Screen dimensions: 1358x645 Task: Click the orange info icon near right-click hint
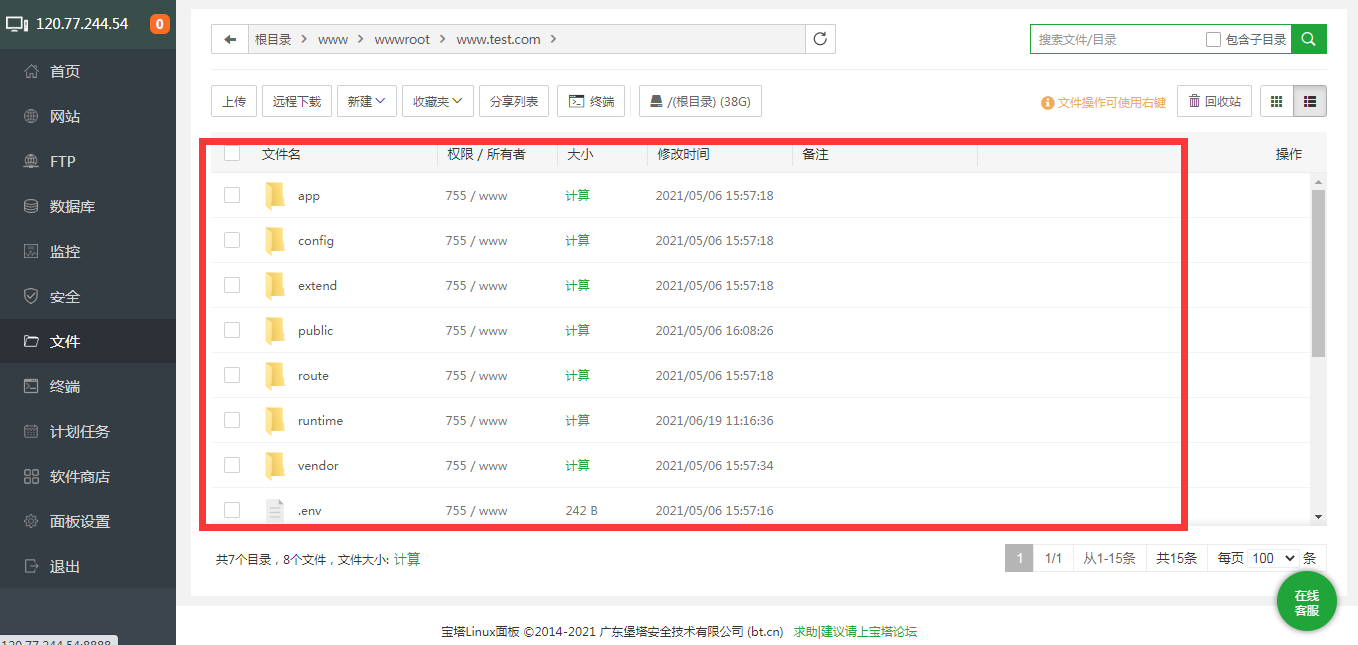coord(1048,102)
